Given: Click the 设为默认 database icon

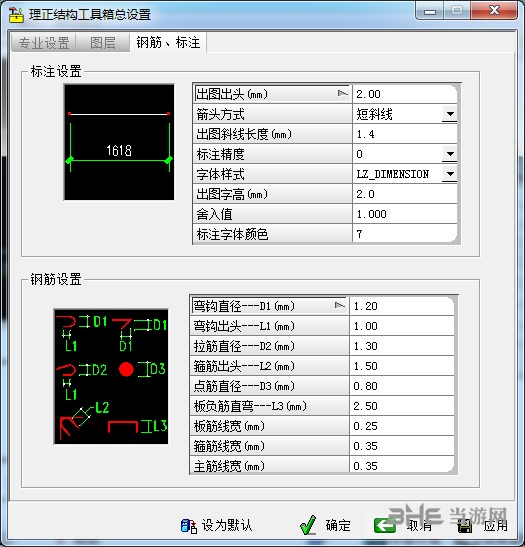Looking at the screenshot, I should click(x=188, y=526).
